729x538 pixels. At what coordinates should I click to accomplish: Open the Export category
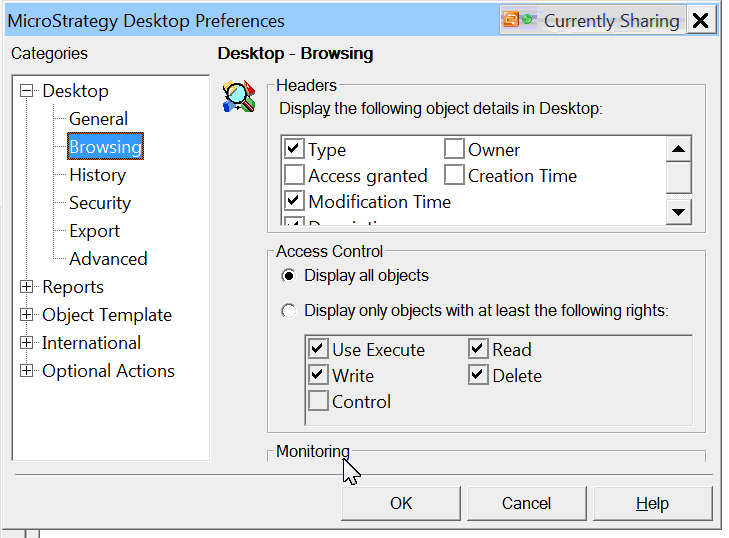click(94, 231)
